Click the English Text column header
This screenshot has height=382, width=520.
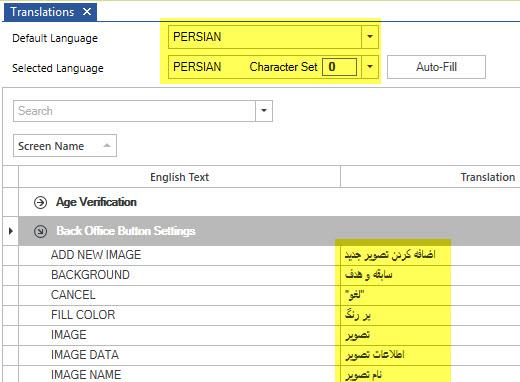pyautogui.click(x=179, y=177)
